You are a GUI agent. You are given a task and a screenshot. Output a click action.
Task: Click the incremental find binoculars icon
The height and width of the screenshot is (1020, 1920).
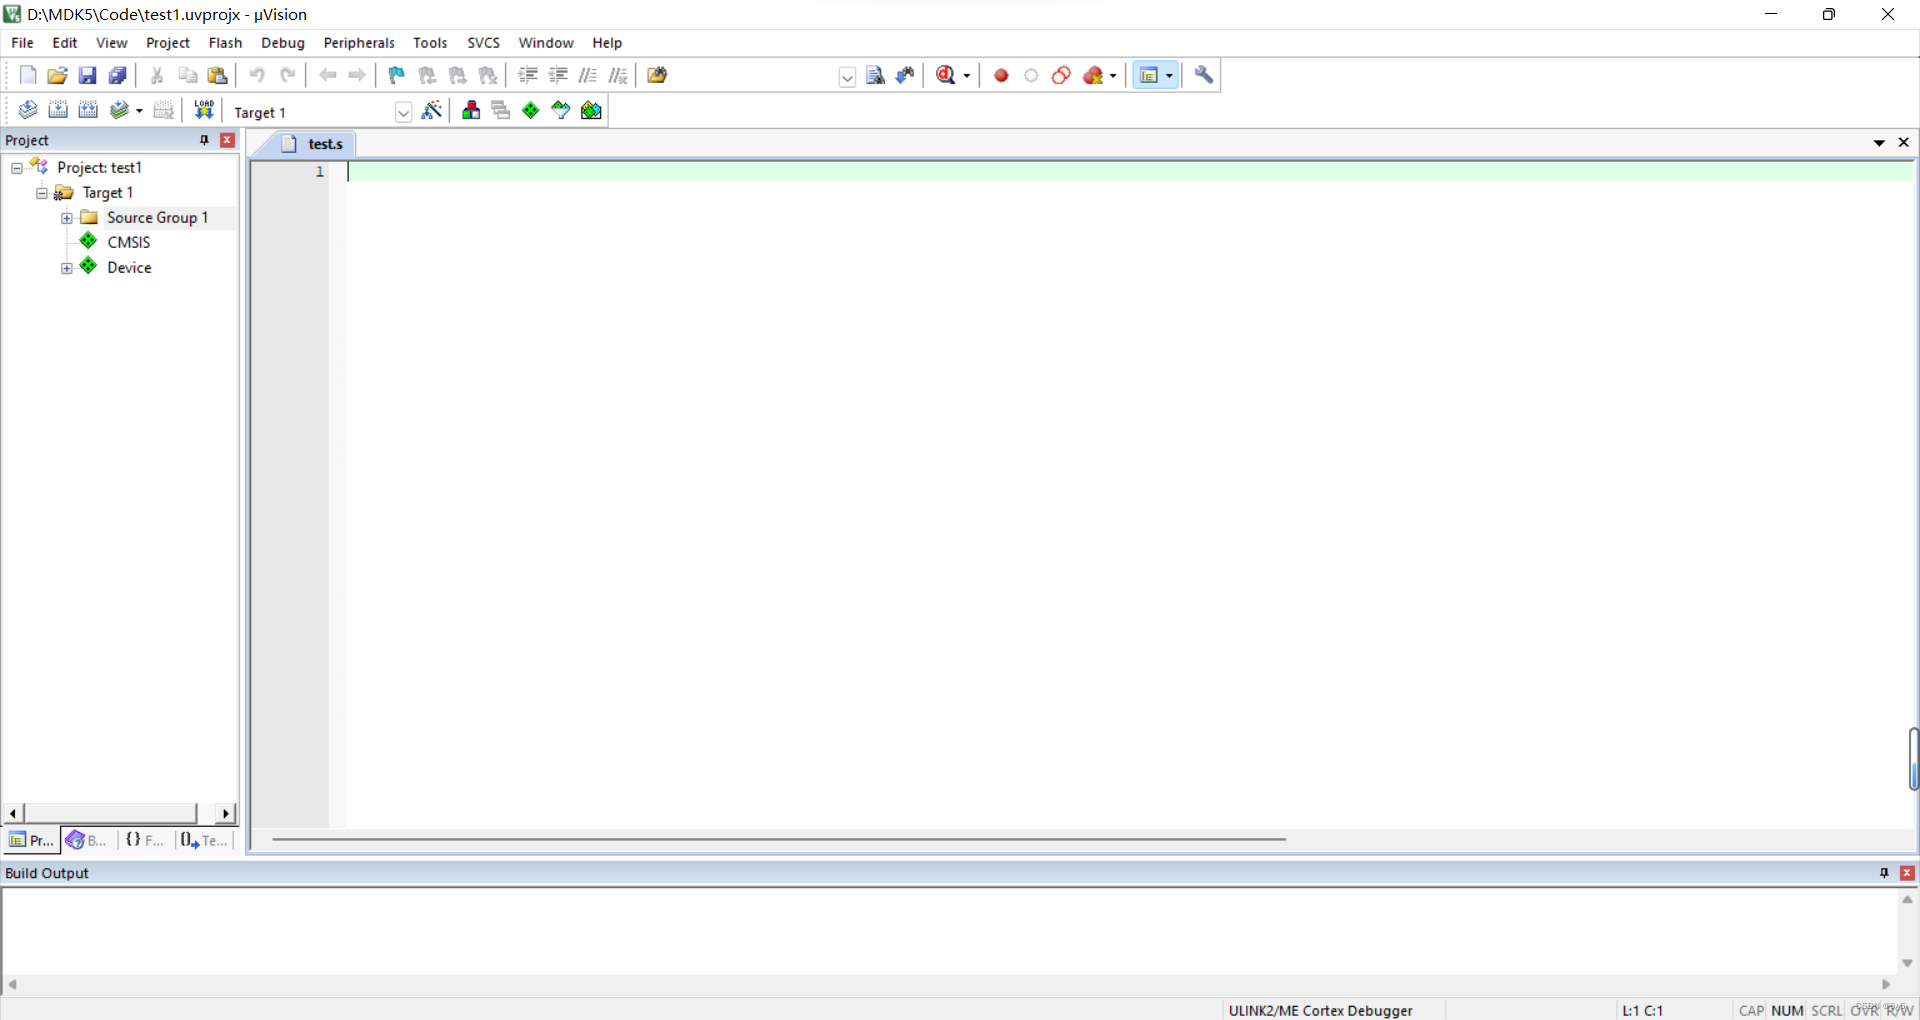[x=905, y=75]
